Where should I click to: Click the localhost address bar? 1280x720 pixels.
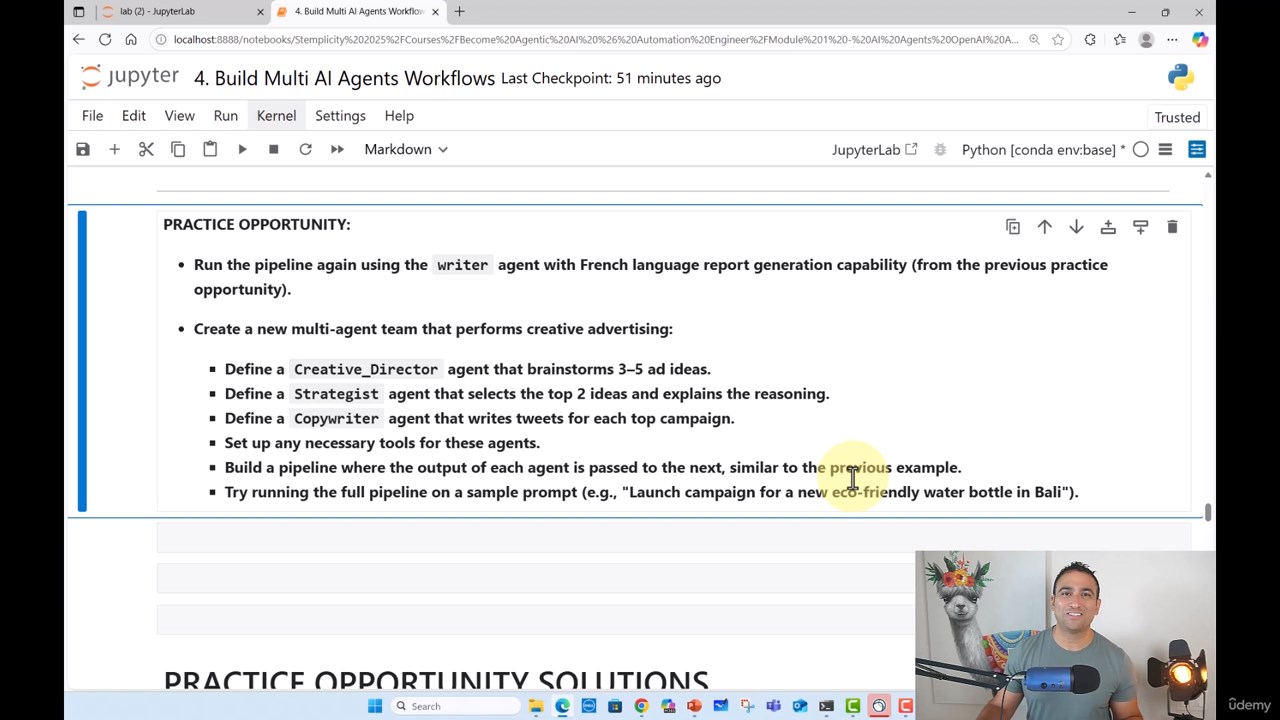pos(596,40)
